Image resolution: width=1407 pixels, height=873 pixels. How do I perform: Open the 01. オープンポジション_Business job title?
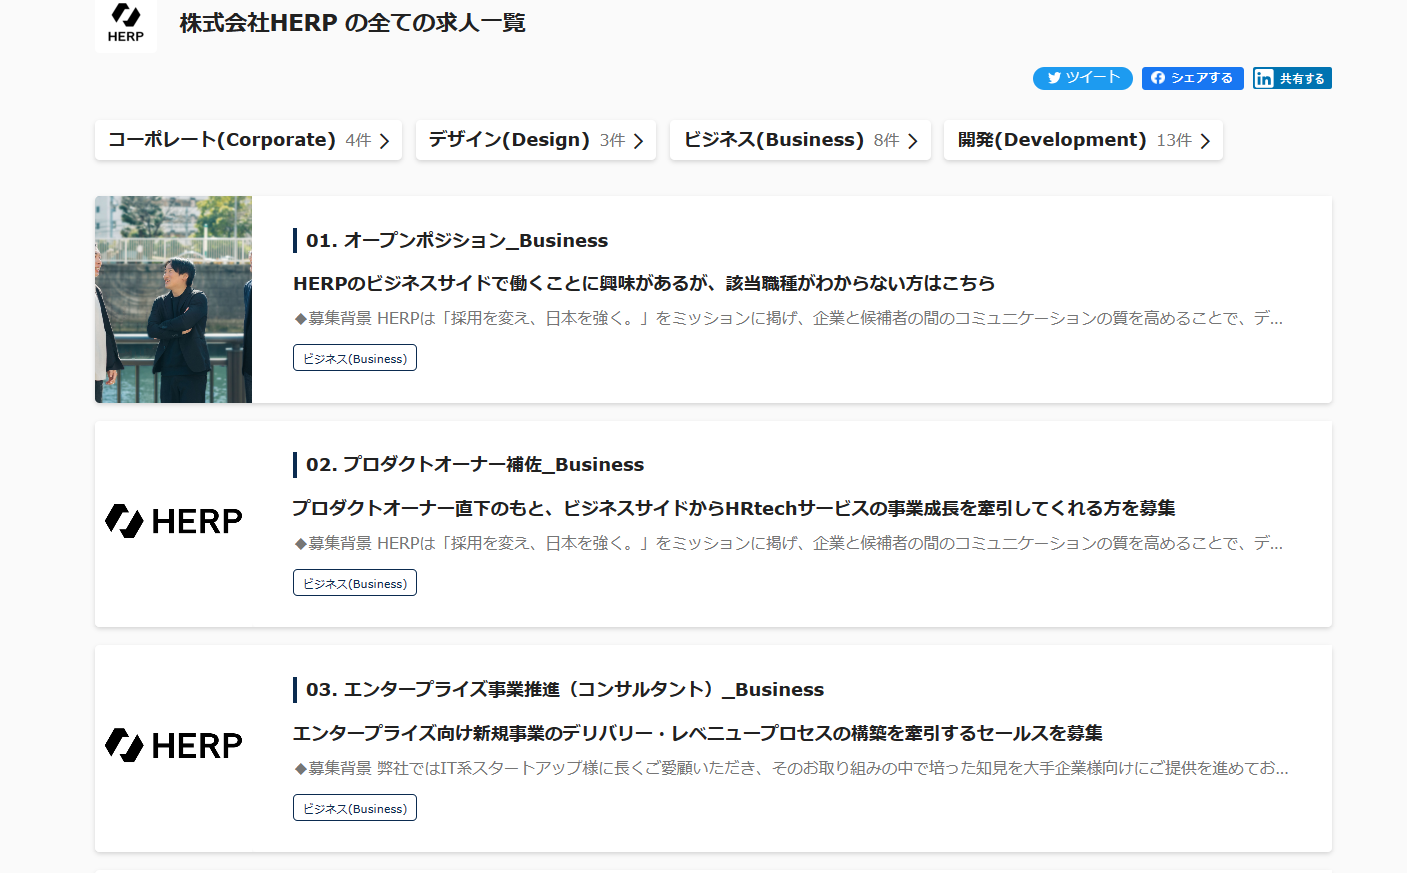pos(457,240)
